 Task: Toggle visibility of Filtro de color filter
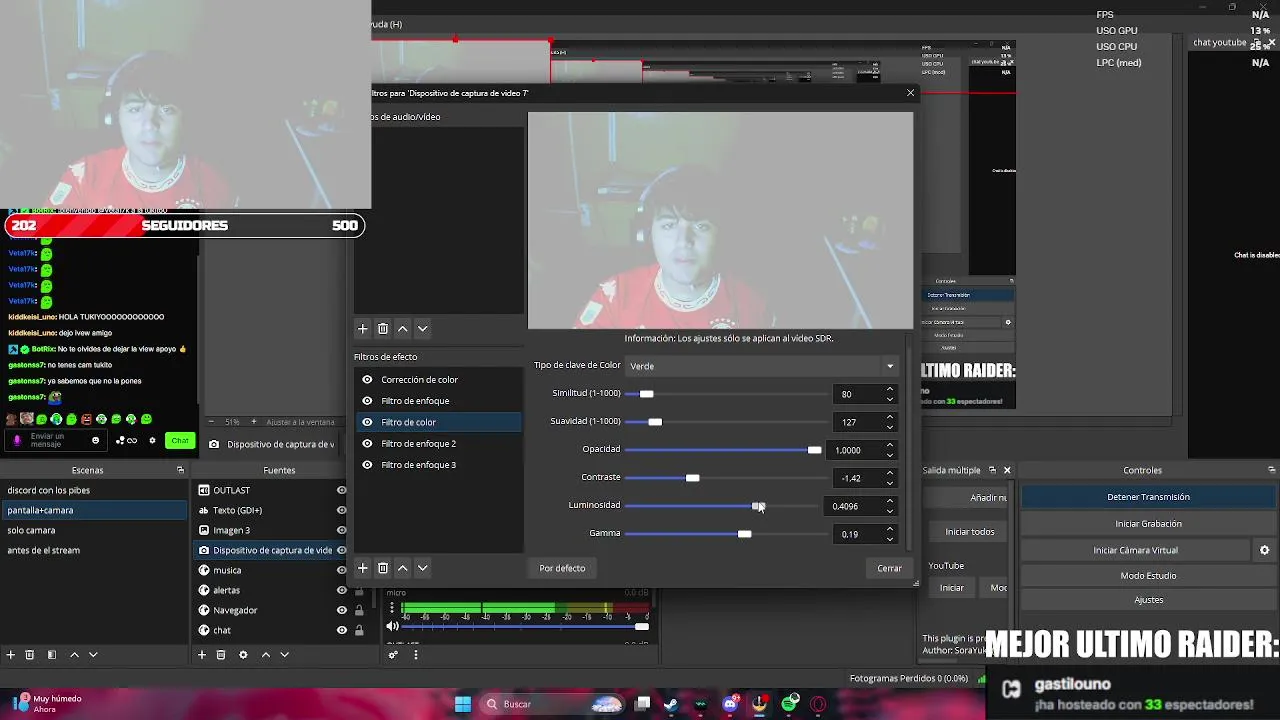[x=367, y=422]
